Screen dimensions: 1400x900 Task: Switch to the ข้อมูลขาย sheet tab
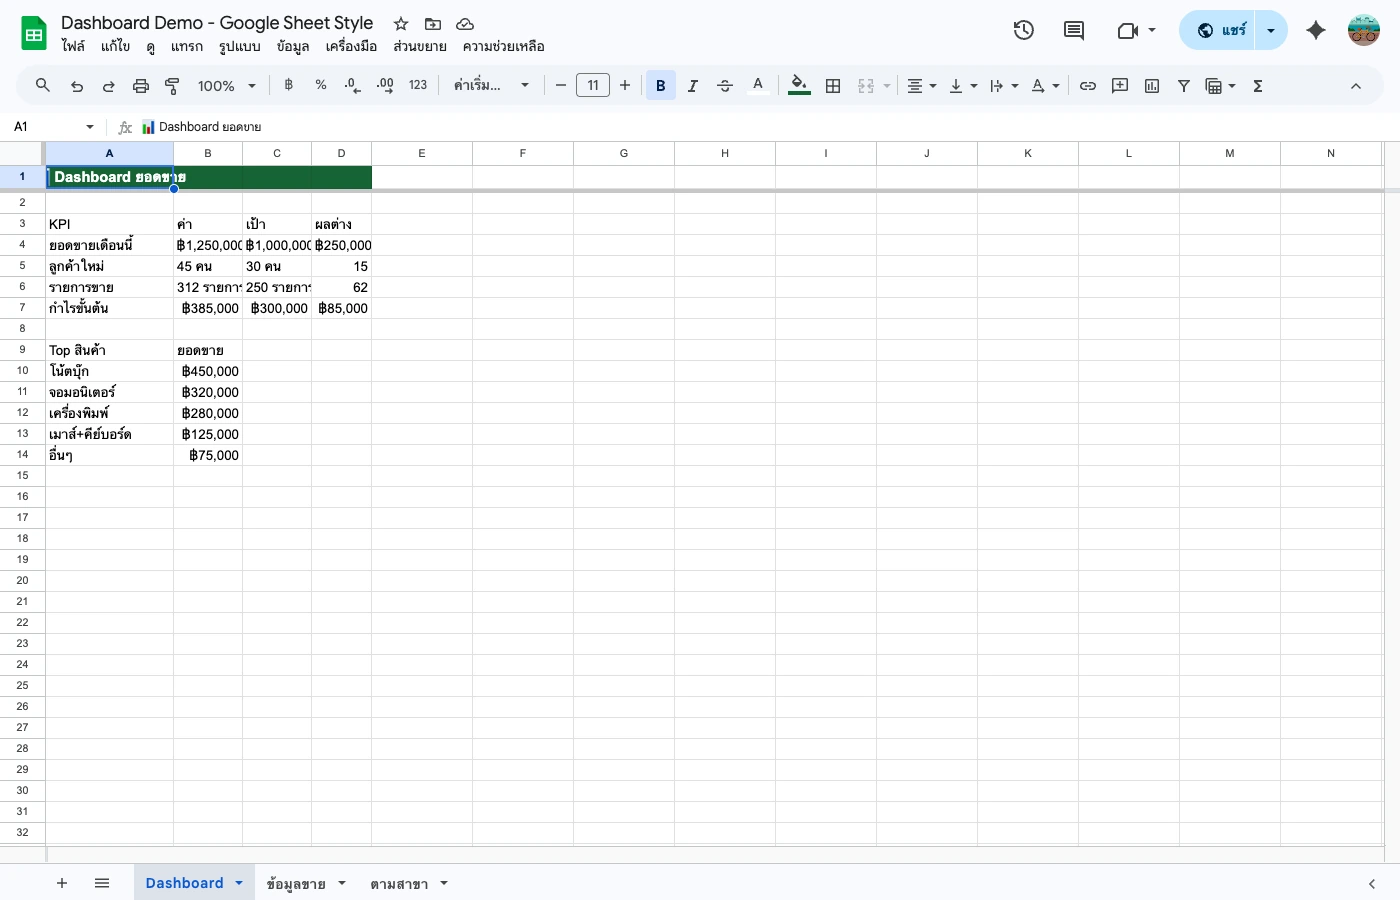click(298, 883)
